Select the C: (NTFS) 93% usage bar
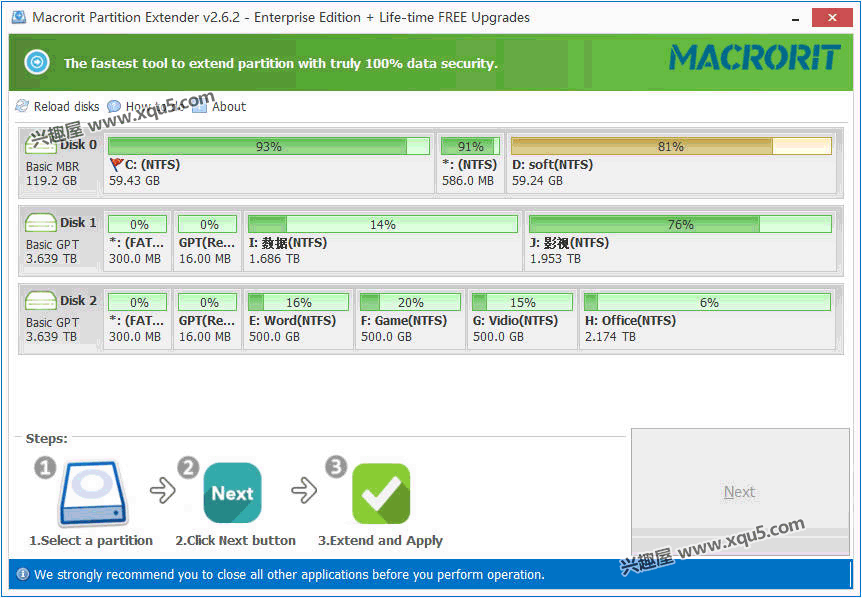The height and width of the screenshot is (598, 862). 269,146
